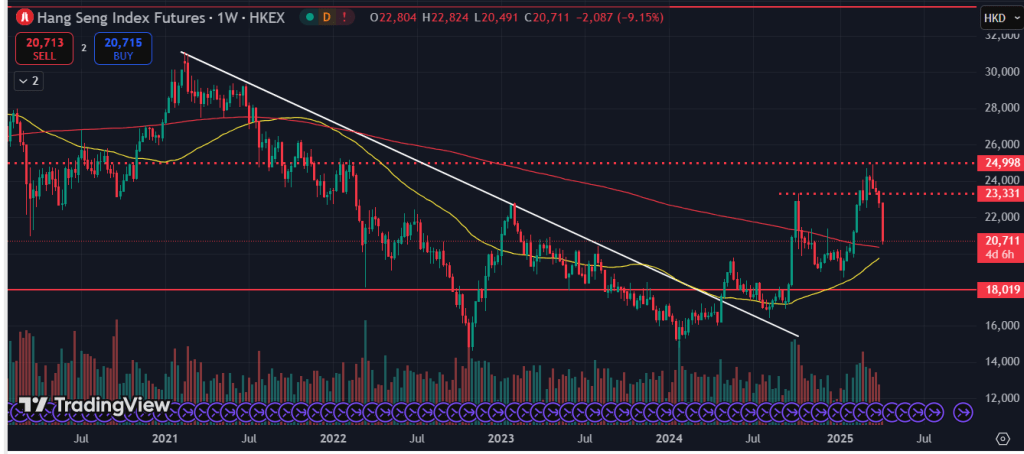Screen dimensions: 1024x454
Task: Click the green market status dot
Action: click(312, 18)
